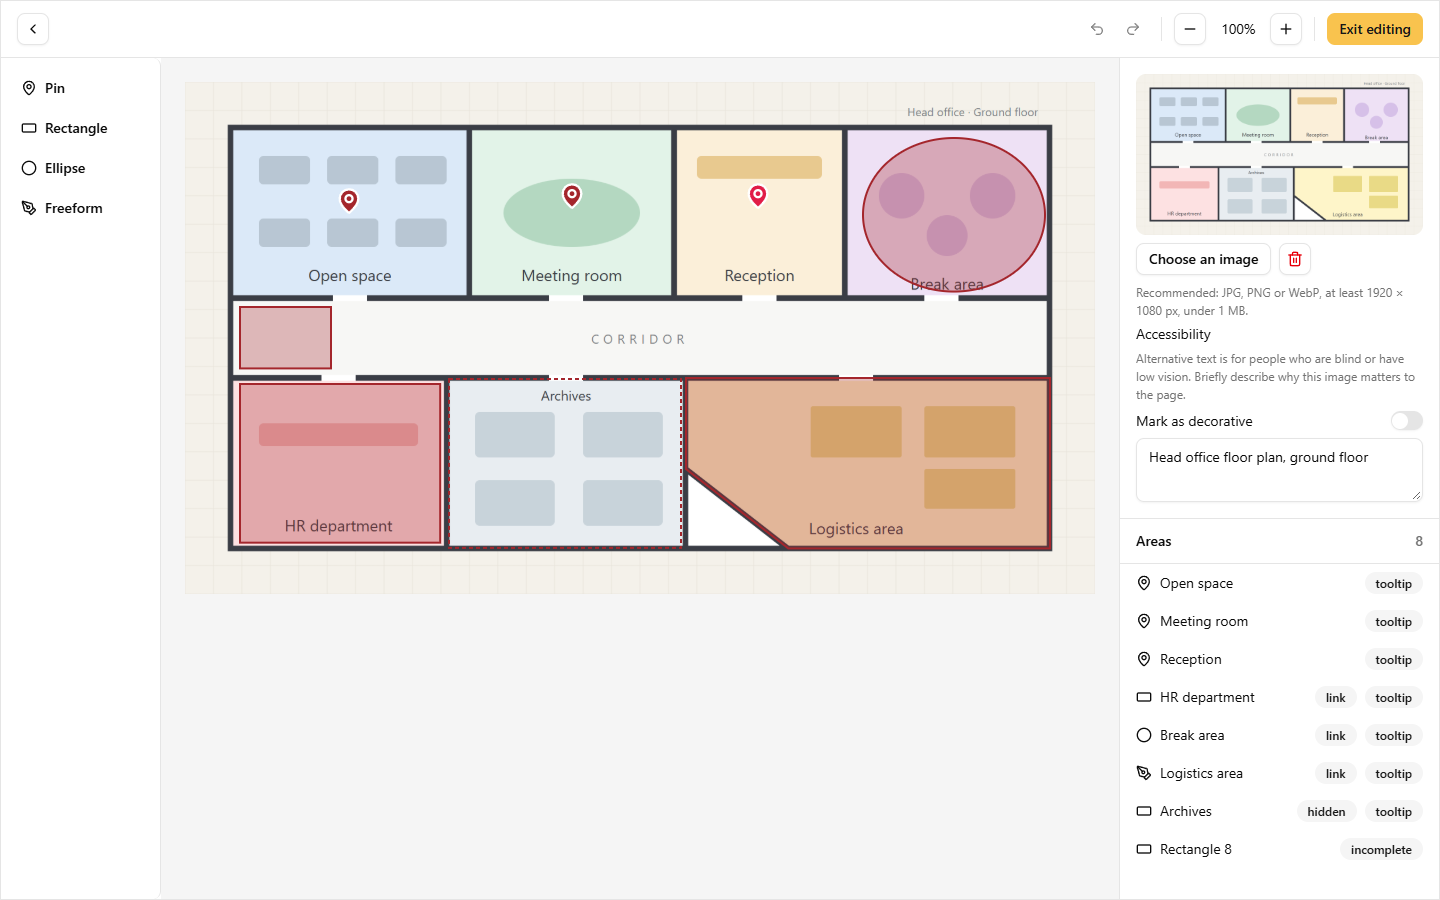Image resolution: width=1440 pixels, height=900 pixels.
Task: Click the redo arrow icon
Action: point(1133,29)
